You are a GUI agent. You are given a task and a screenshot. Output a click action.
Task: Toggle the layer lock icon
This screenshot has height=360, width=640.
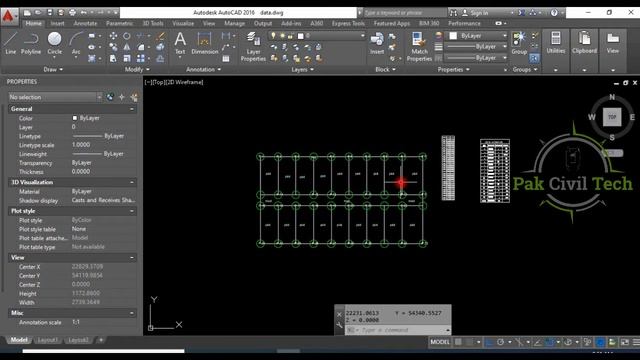point(290,36)
